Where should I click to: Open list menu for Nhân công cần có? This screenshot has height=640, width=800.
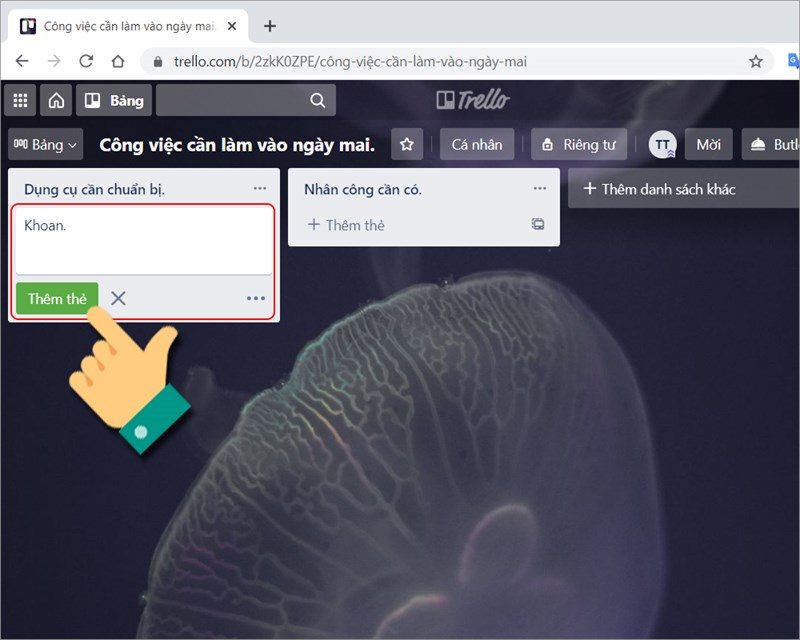(540, 188)
